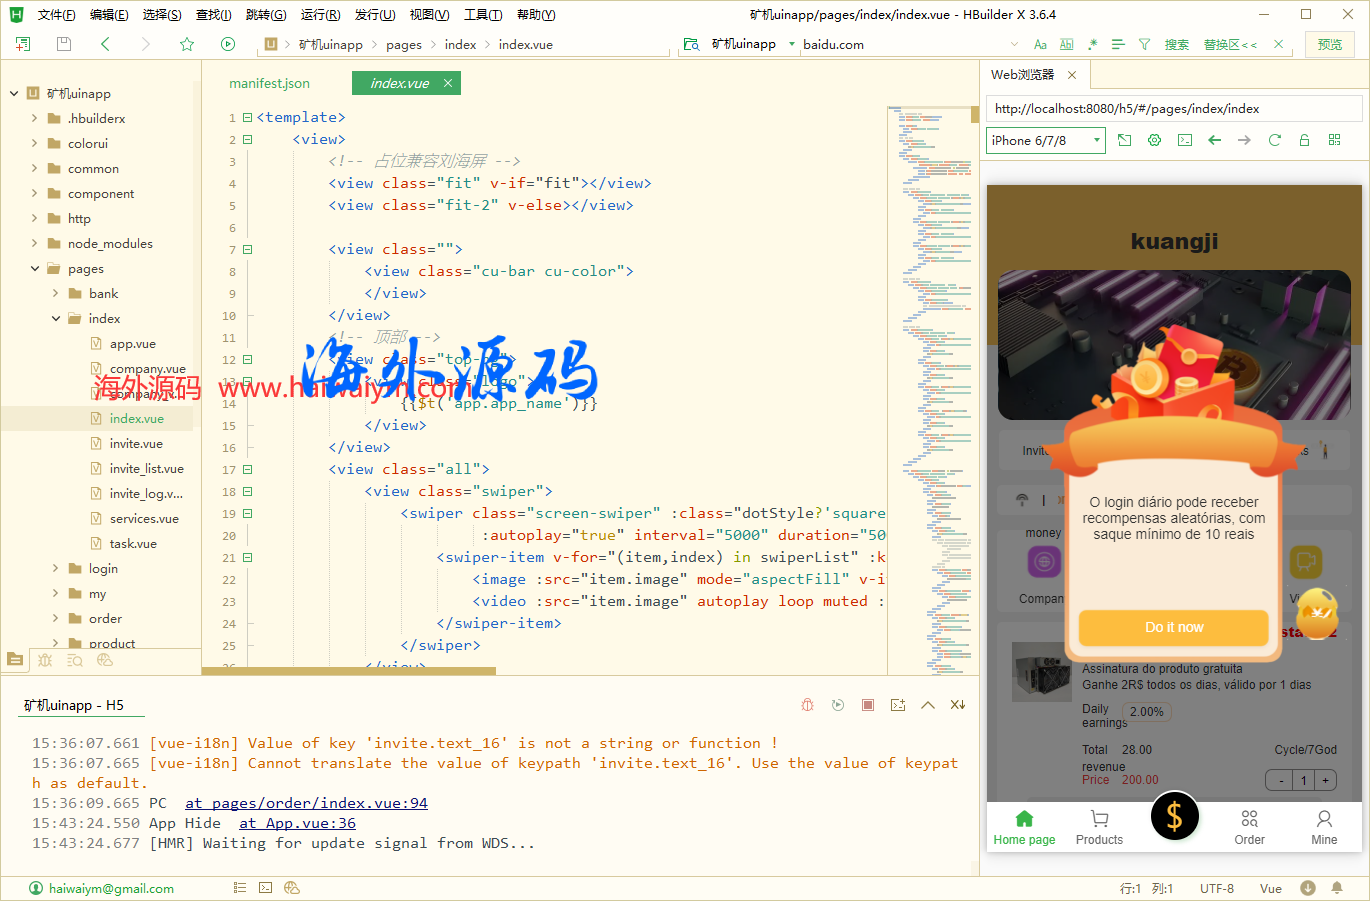Viewport: 1370px width, 901px height.
Task: Open the pages/order/index.vue:94 link
Action: (x=306, y=803)
